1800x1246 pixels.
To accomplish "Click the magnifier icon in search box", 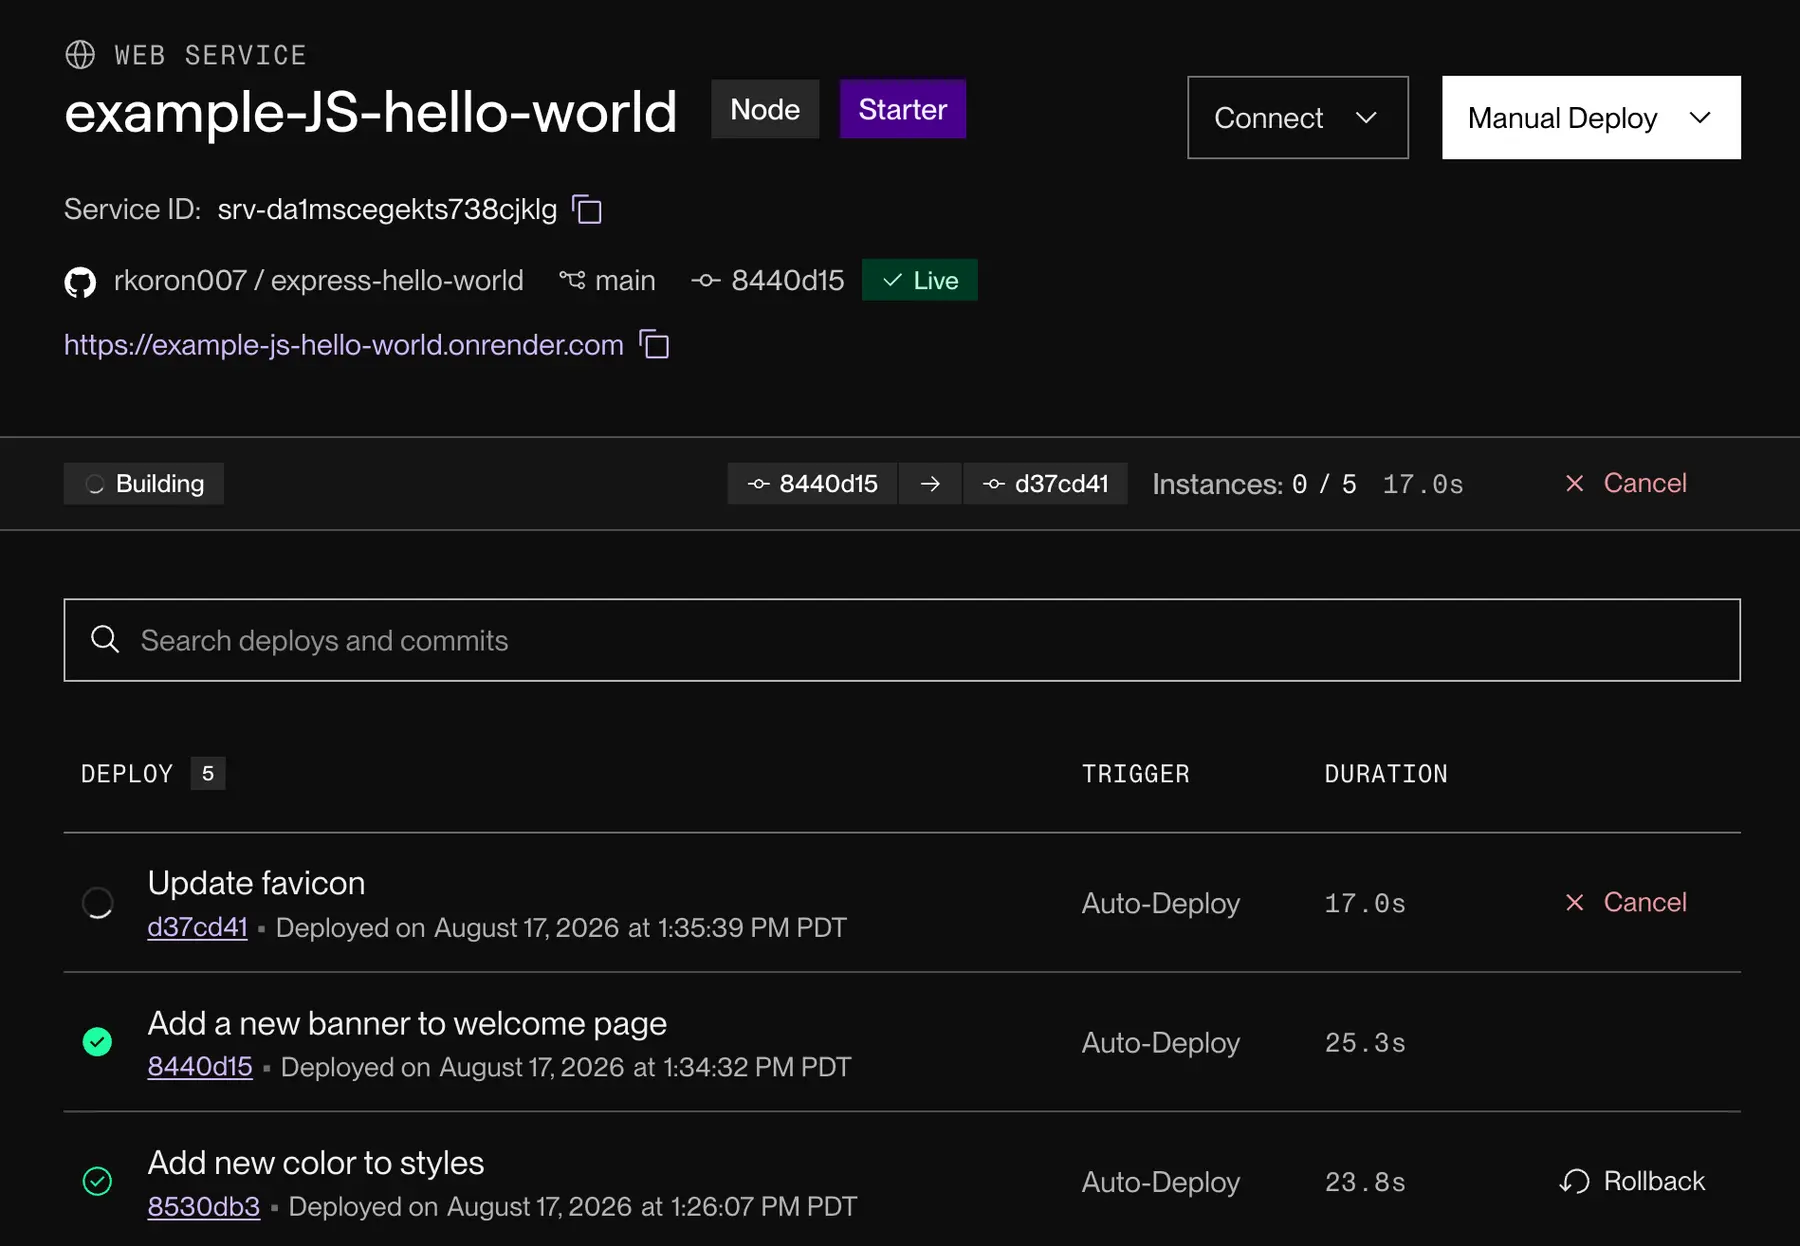I will click(105, 639).
